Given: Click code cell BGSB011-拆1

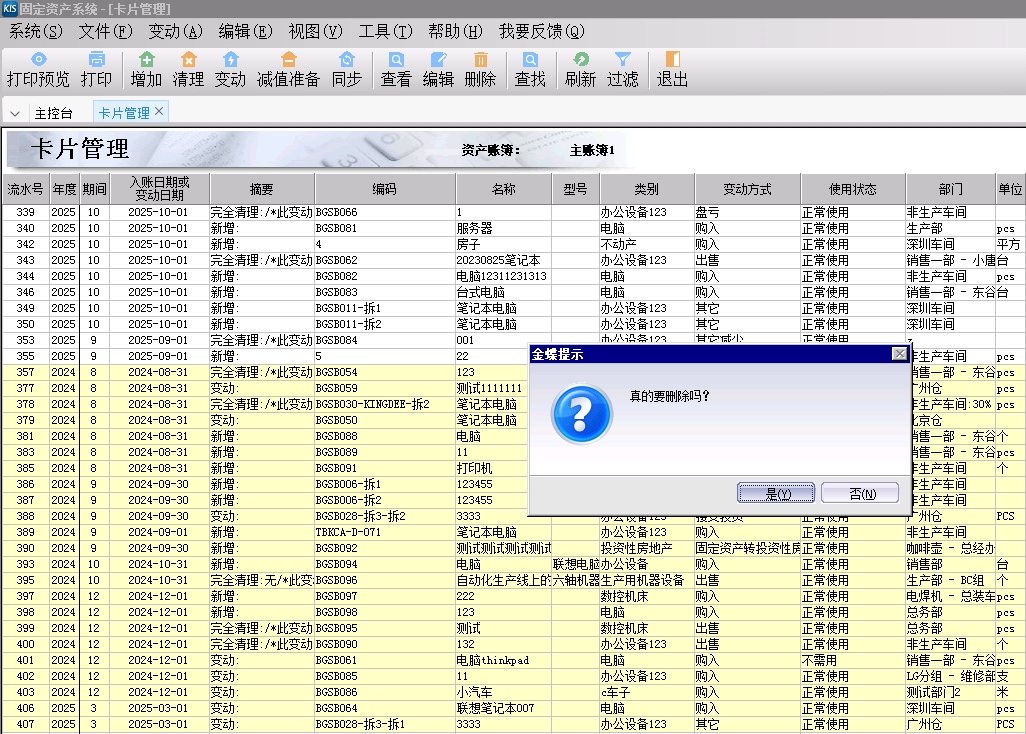Looking at the screenshot, I should tap(385, 309).
